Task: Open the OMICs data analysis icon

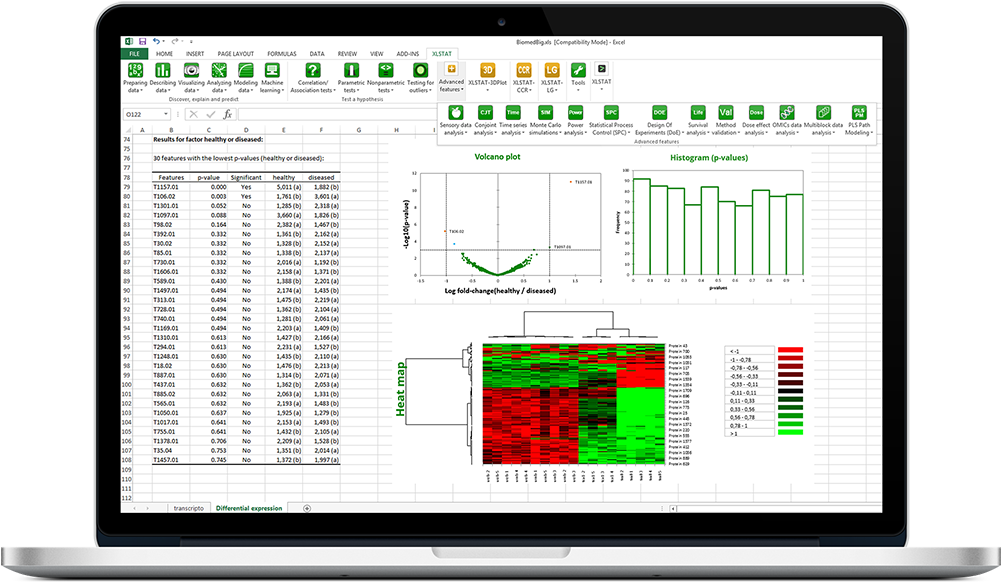Action: [x=787, y=113]
